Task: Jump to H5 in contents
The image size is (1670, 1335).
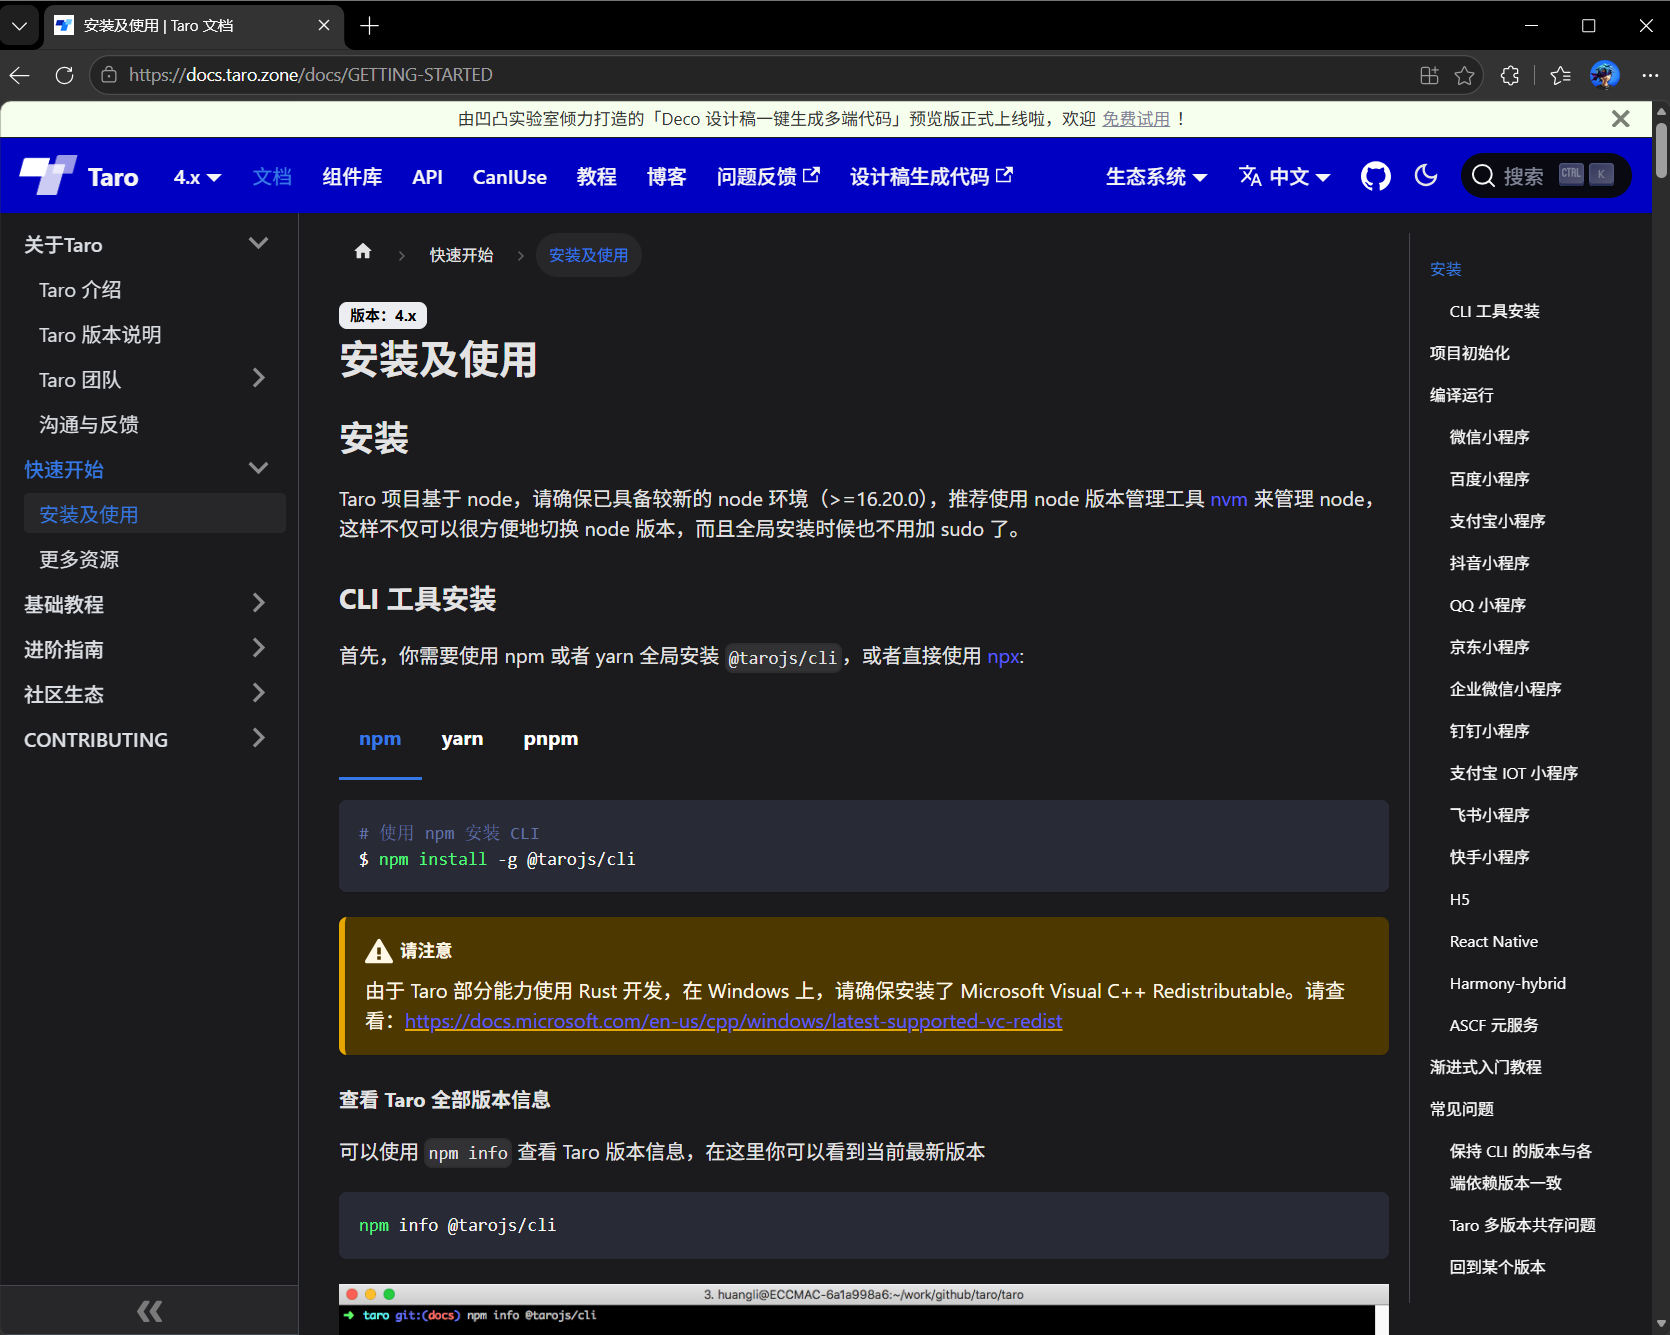Action: (x=1459, y=899)
